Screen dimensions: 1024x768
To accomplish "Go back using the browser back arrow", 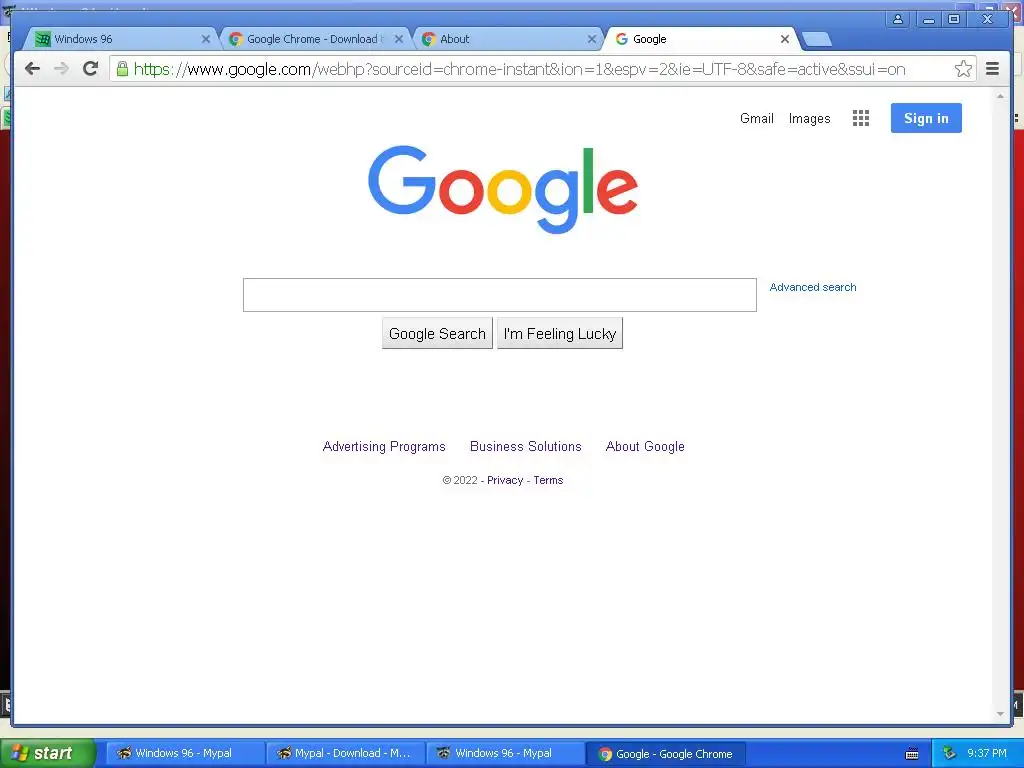I will (32, 69).
